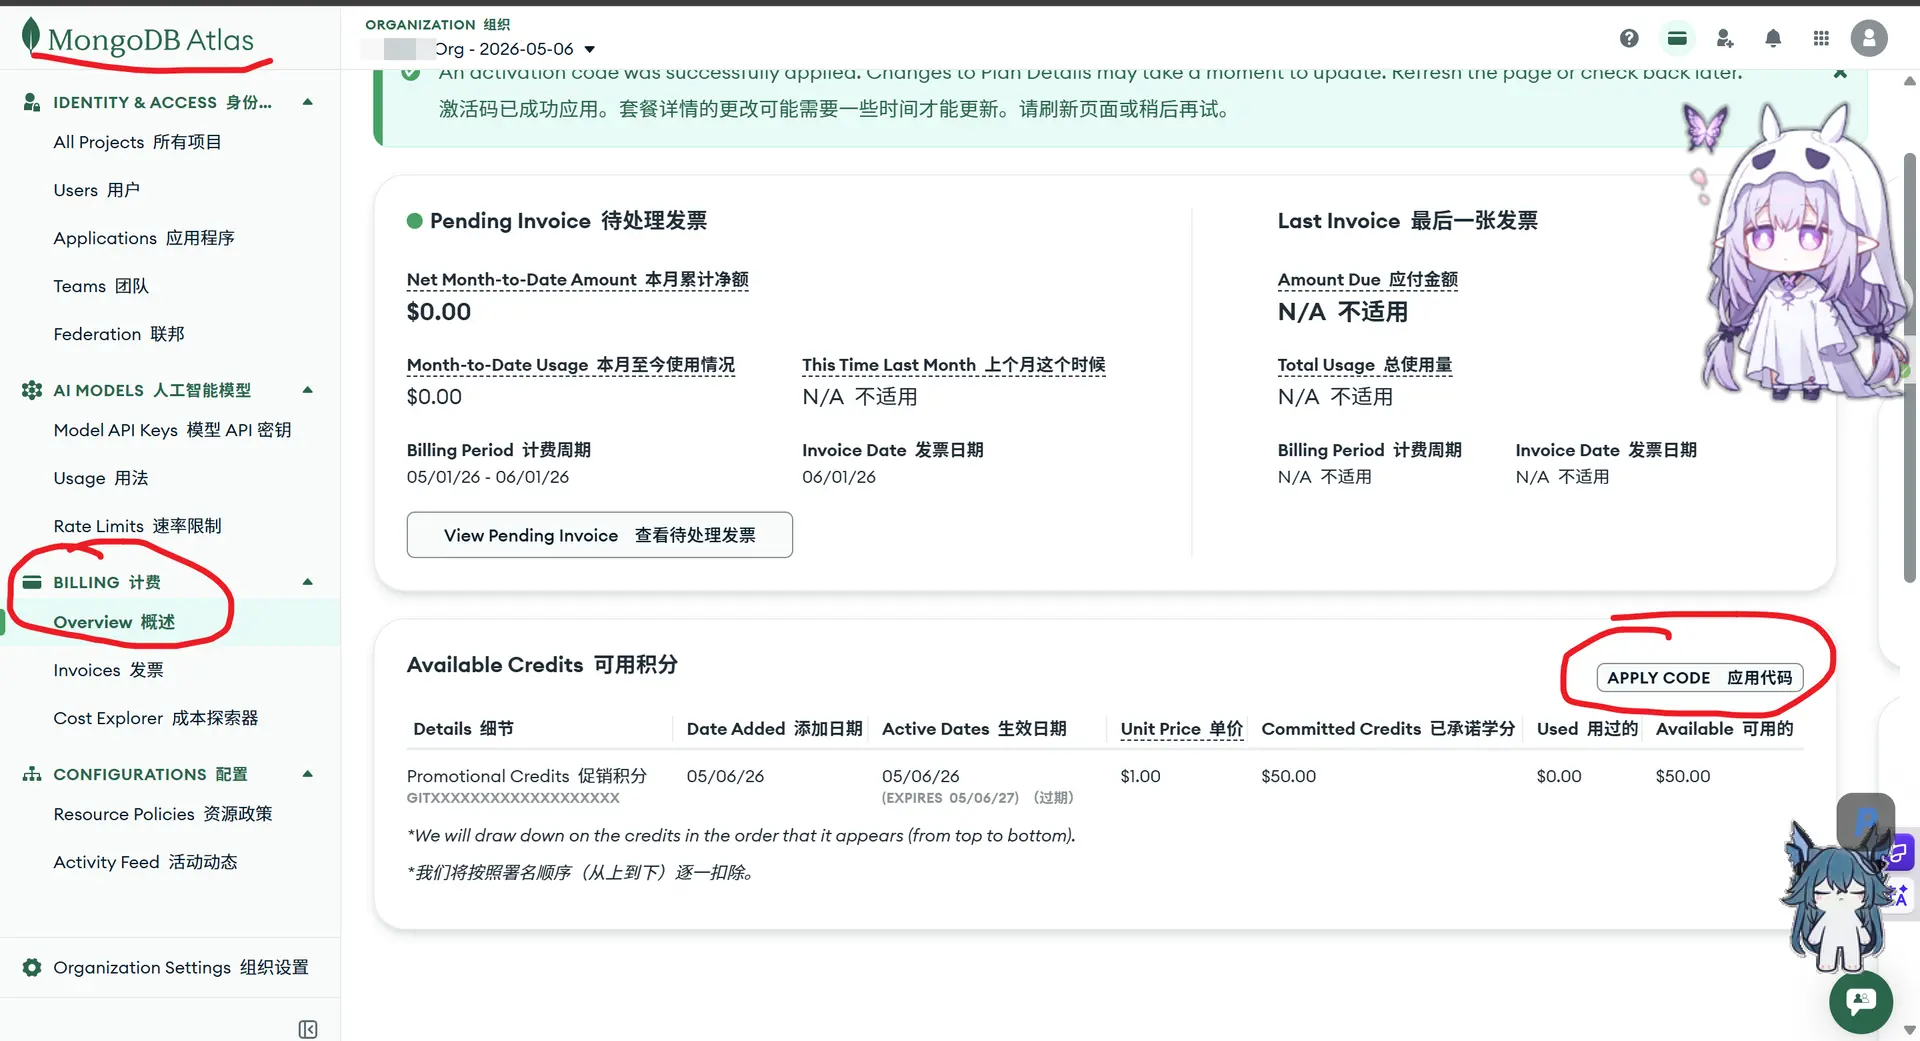Open the support chat bubble

click(1861, 1001)
